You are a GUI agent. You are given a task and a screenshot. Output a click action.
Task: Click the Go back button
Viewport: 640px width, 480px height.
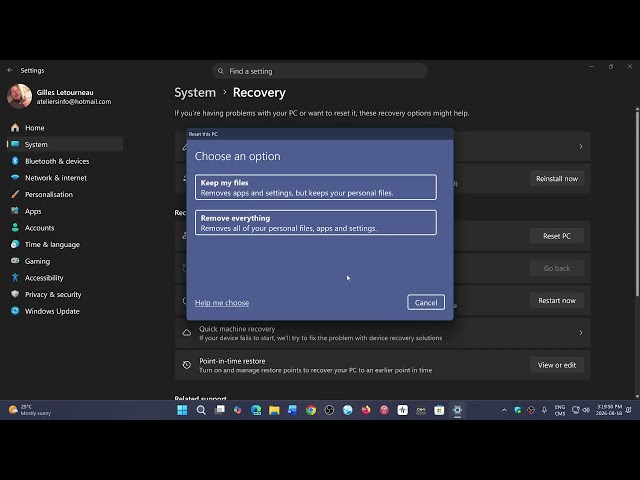[x=557, y=268]
